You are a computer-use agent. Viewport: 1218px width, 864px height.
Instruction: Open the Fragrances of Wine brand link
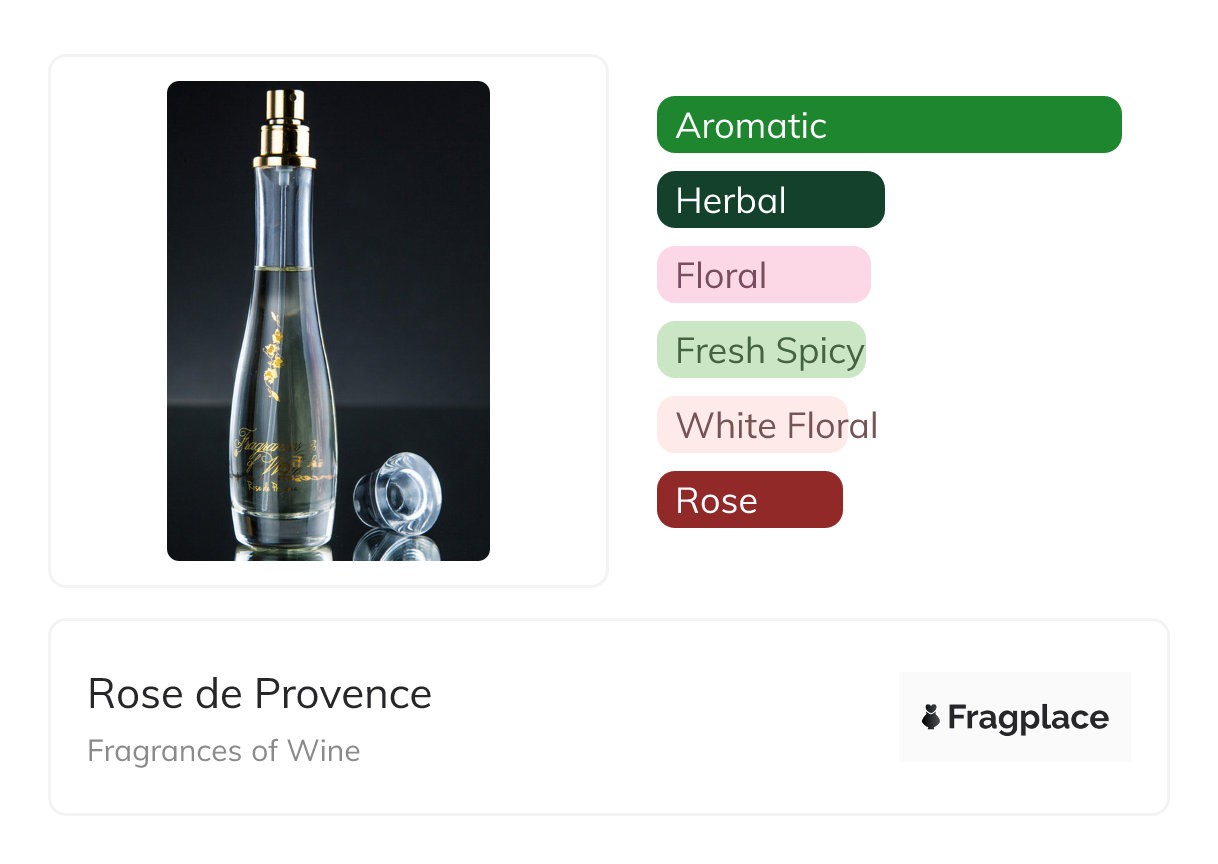click(223, 750)
